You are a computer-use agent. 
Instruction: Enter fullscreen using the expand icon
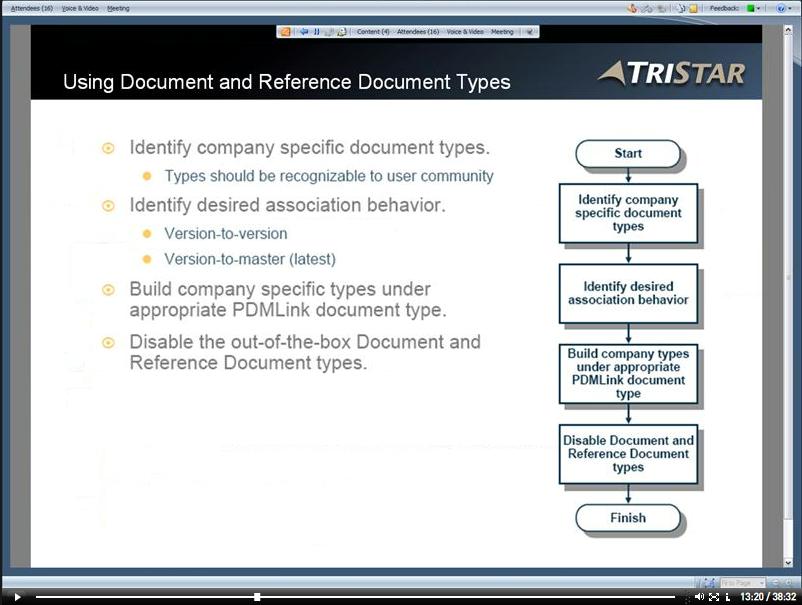(x=714, y=597)
